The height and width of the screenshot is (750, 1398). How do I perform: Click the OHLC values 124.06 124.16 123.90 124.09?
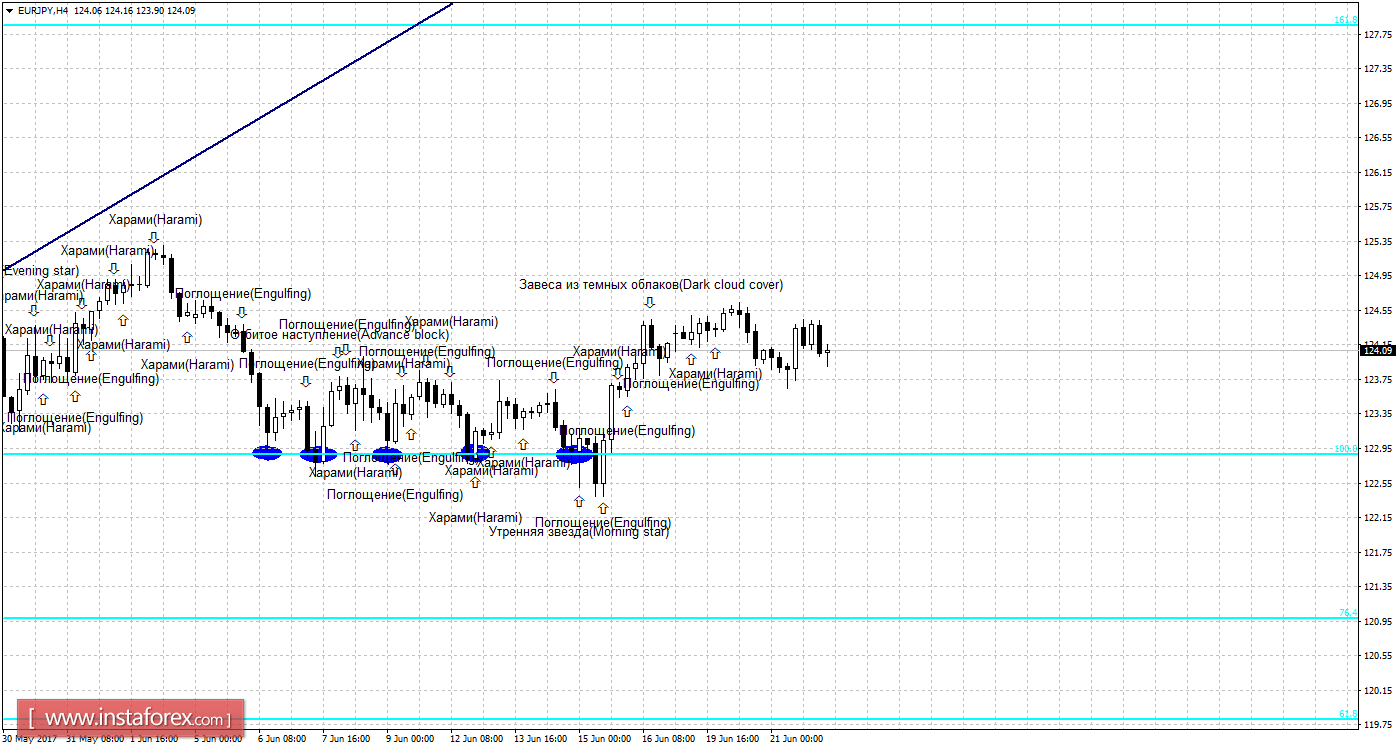click(134, 10)
